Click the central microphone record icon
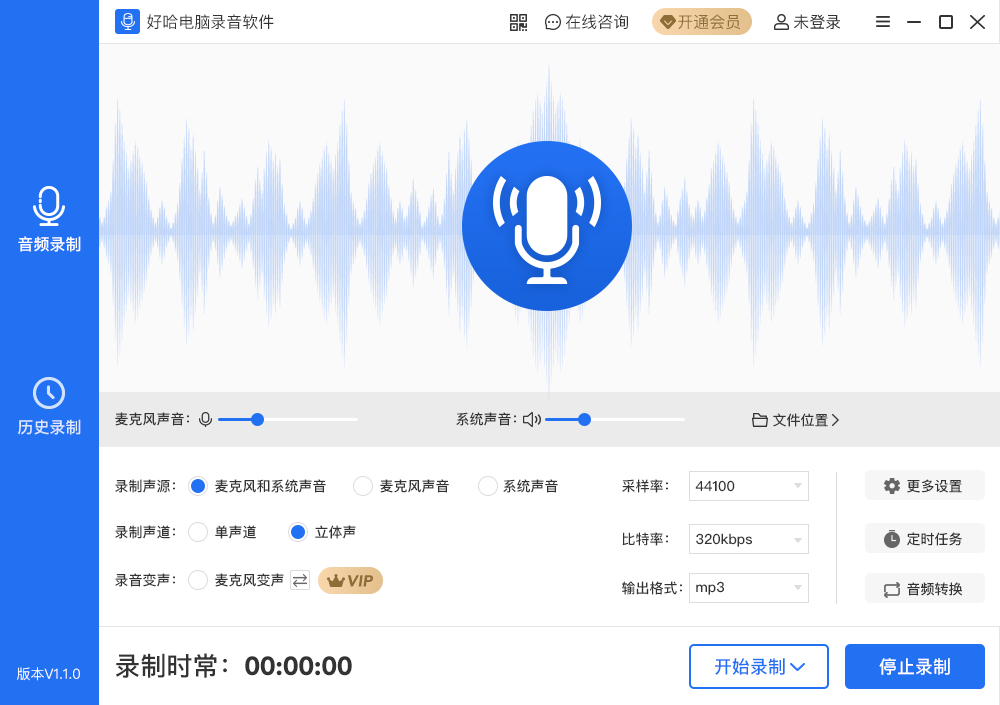The width and height of the screenshot is (1000, 705). pos(547,225)
